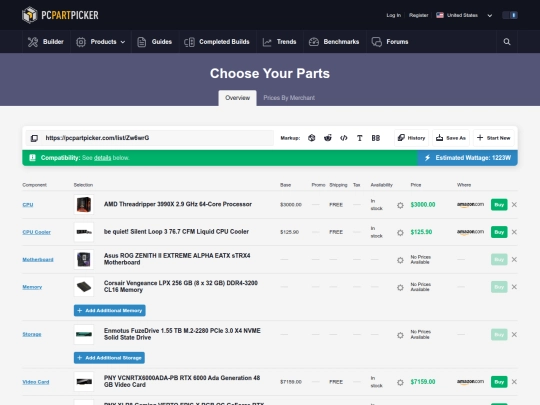Open the gear icon in the CPU Cooler row

[400, 232]
